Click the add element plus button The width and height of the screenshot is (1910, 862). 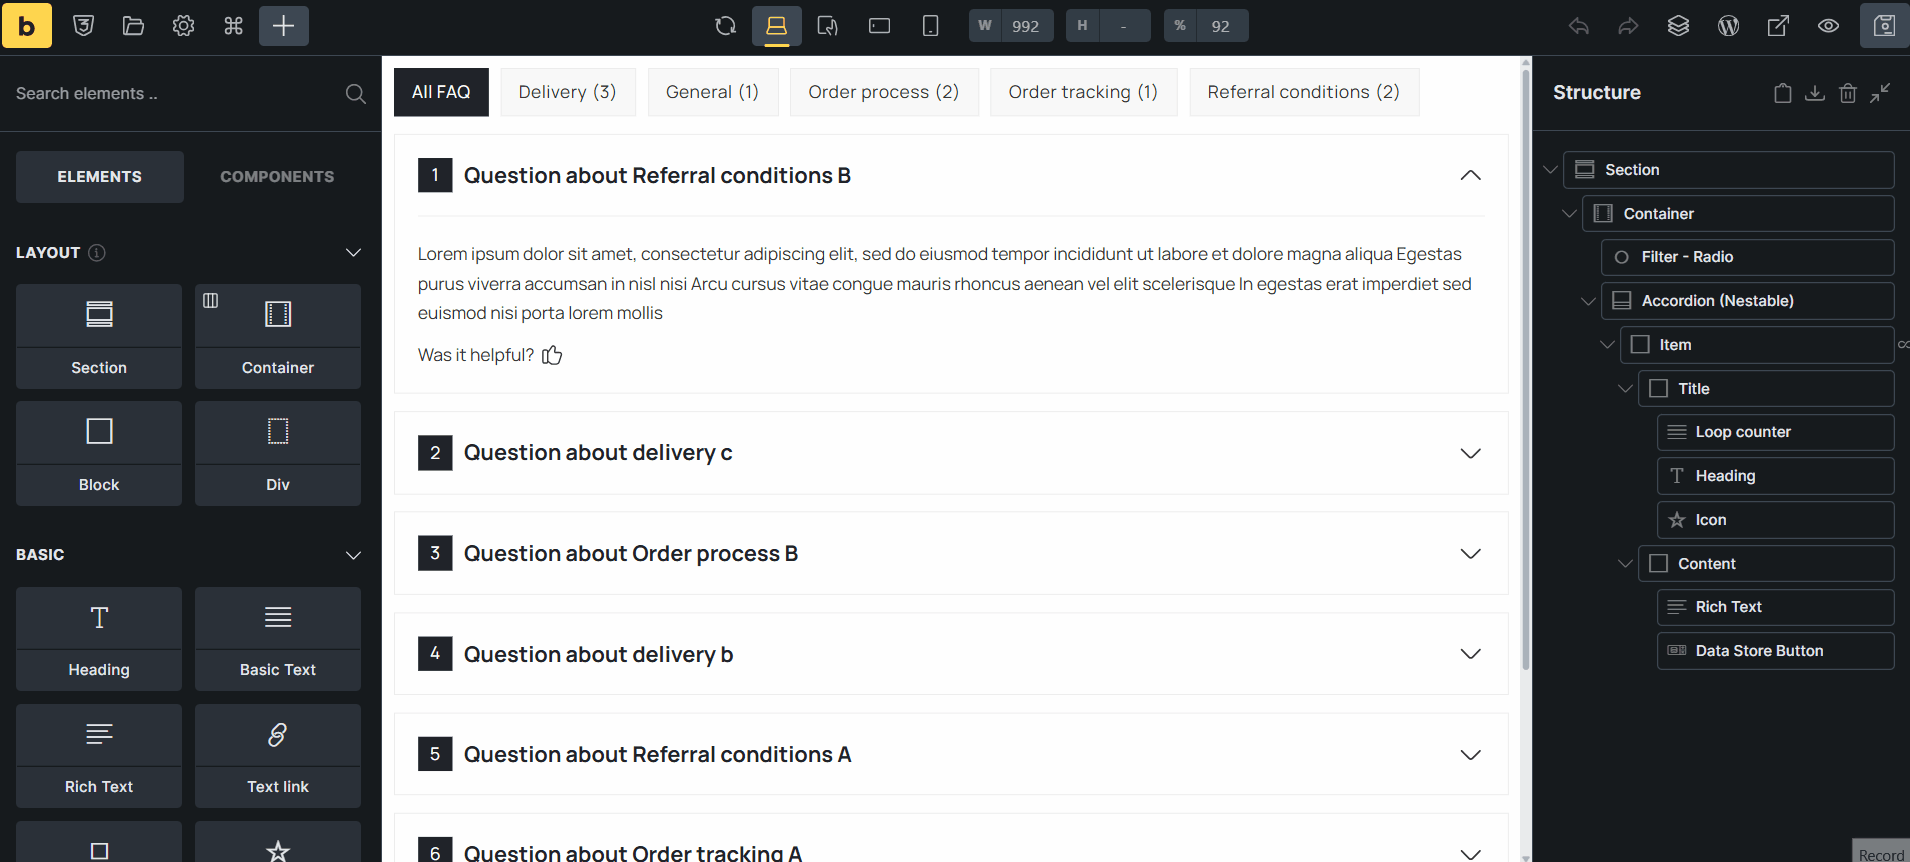(x=283, y=26)
